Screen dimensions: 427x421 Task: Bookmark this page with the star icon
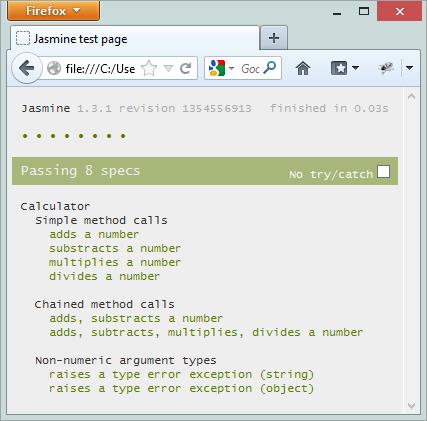pos(149,68)
